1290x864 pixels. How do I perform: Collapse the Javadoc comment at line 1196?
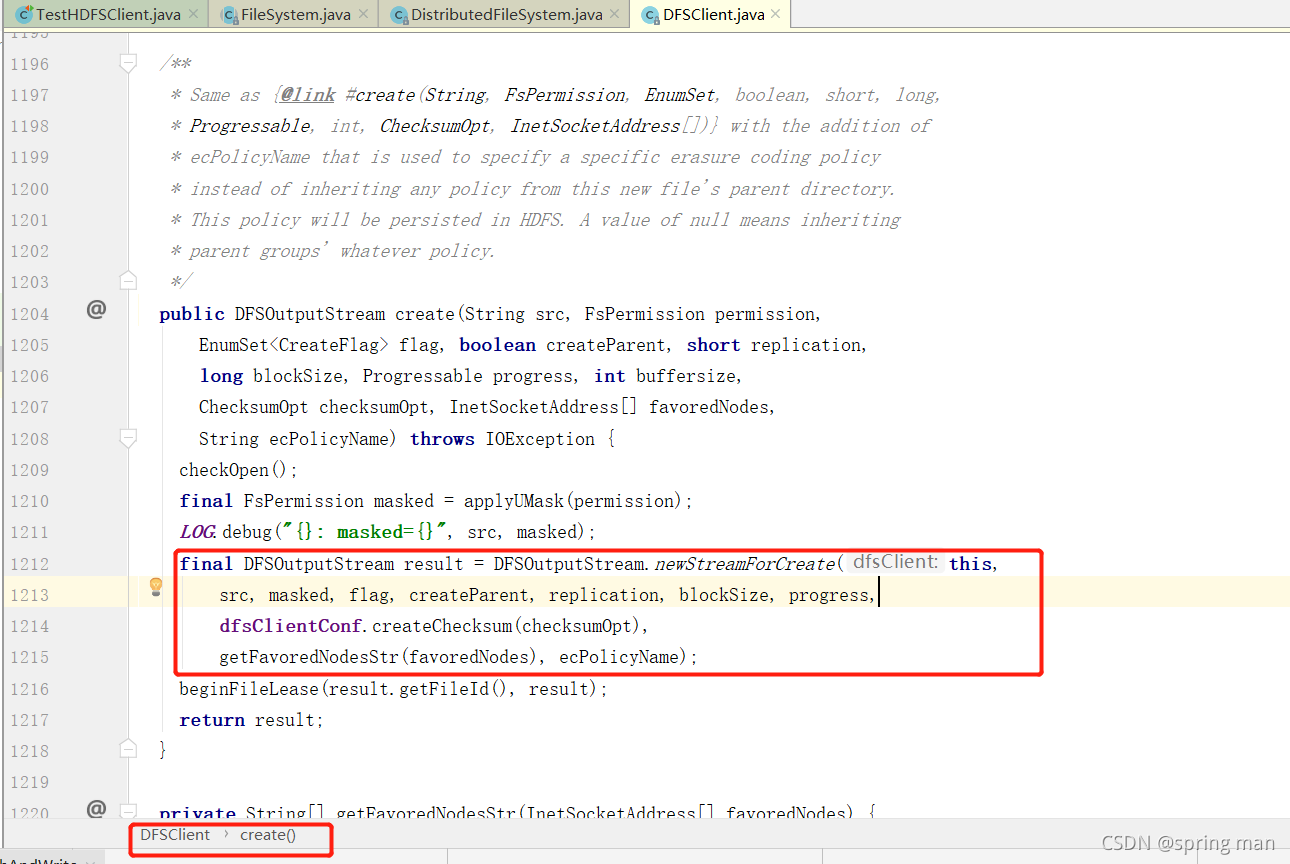[128, 63]
